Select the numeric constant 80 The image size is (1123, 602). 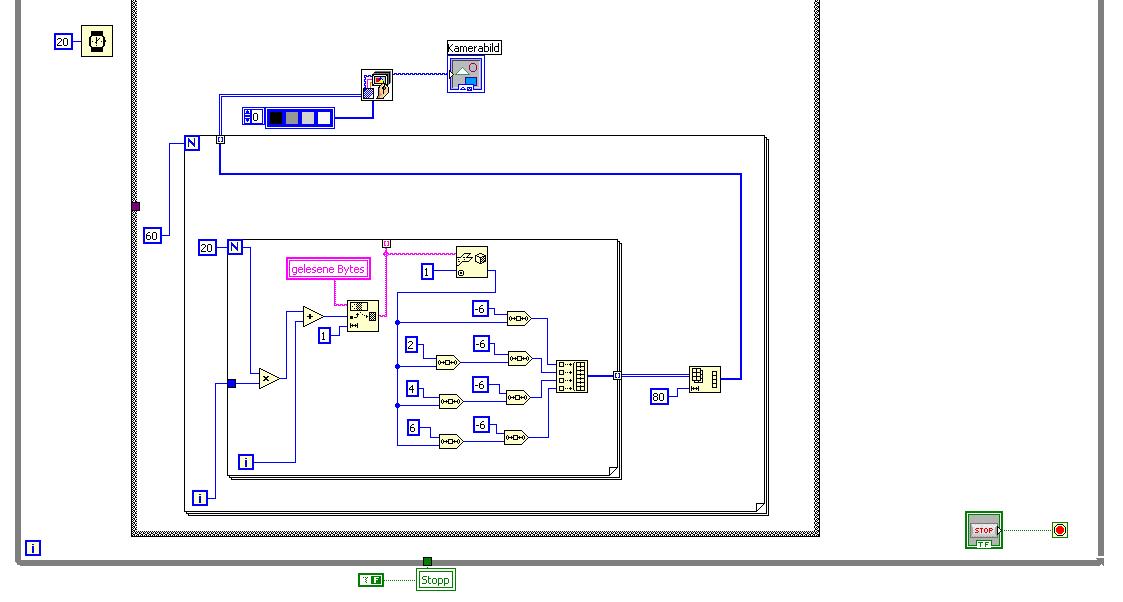659,397
